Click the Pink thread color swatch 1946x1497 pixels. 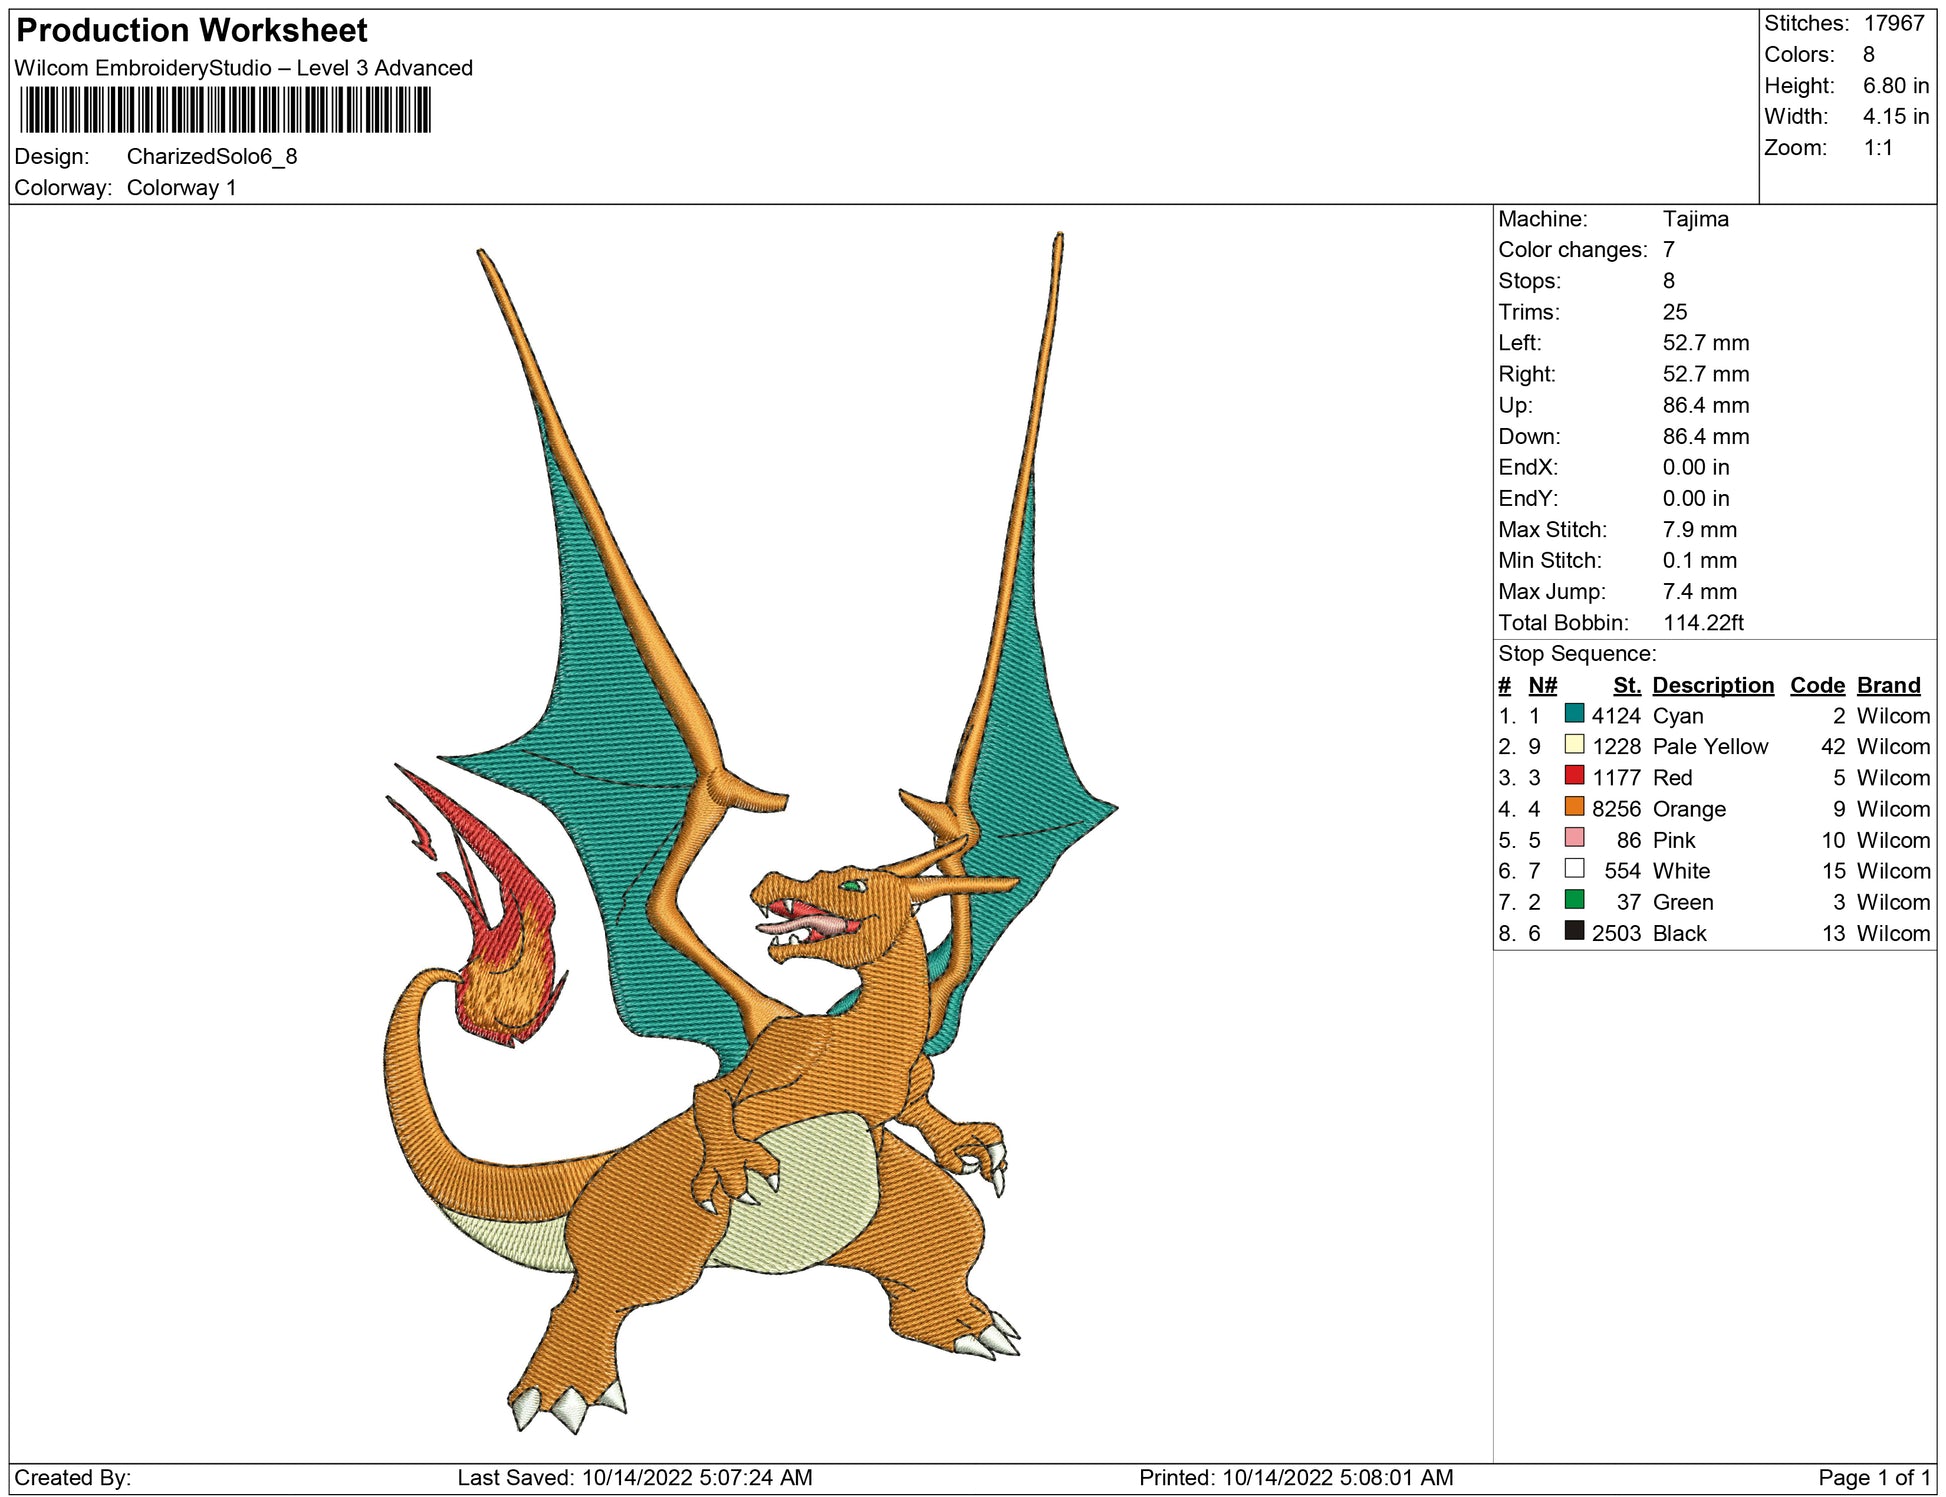1574,837
